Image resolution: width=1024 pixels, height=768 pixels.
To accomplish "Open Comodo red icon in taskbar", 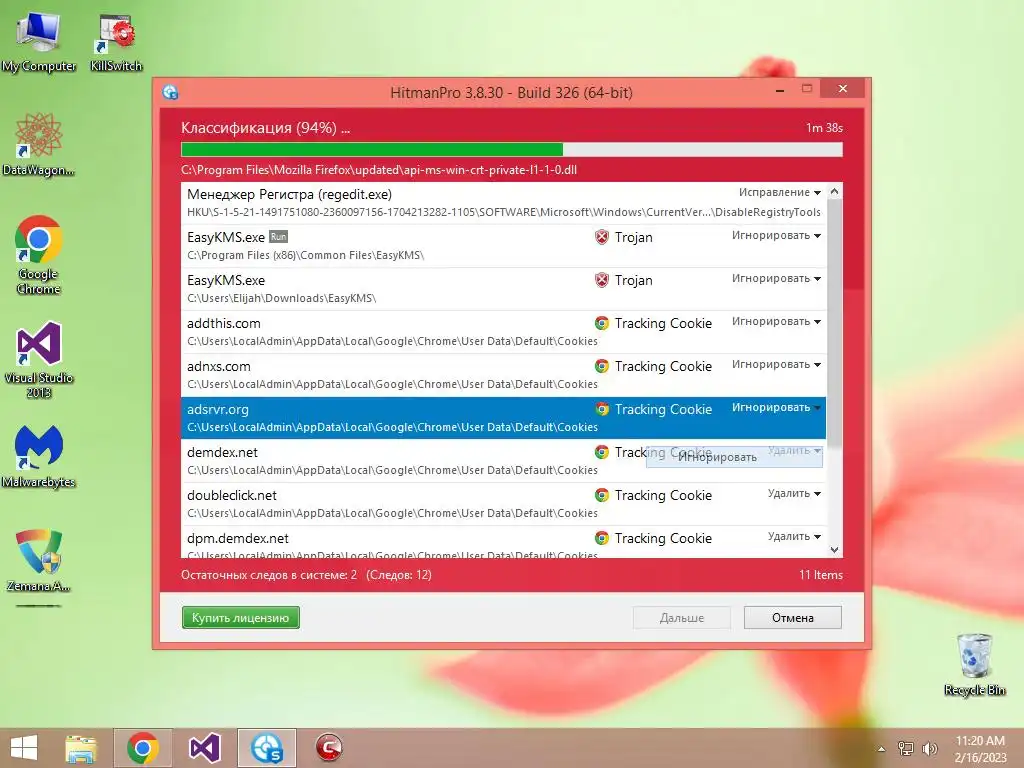I will (328, 748).
